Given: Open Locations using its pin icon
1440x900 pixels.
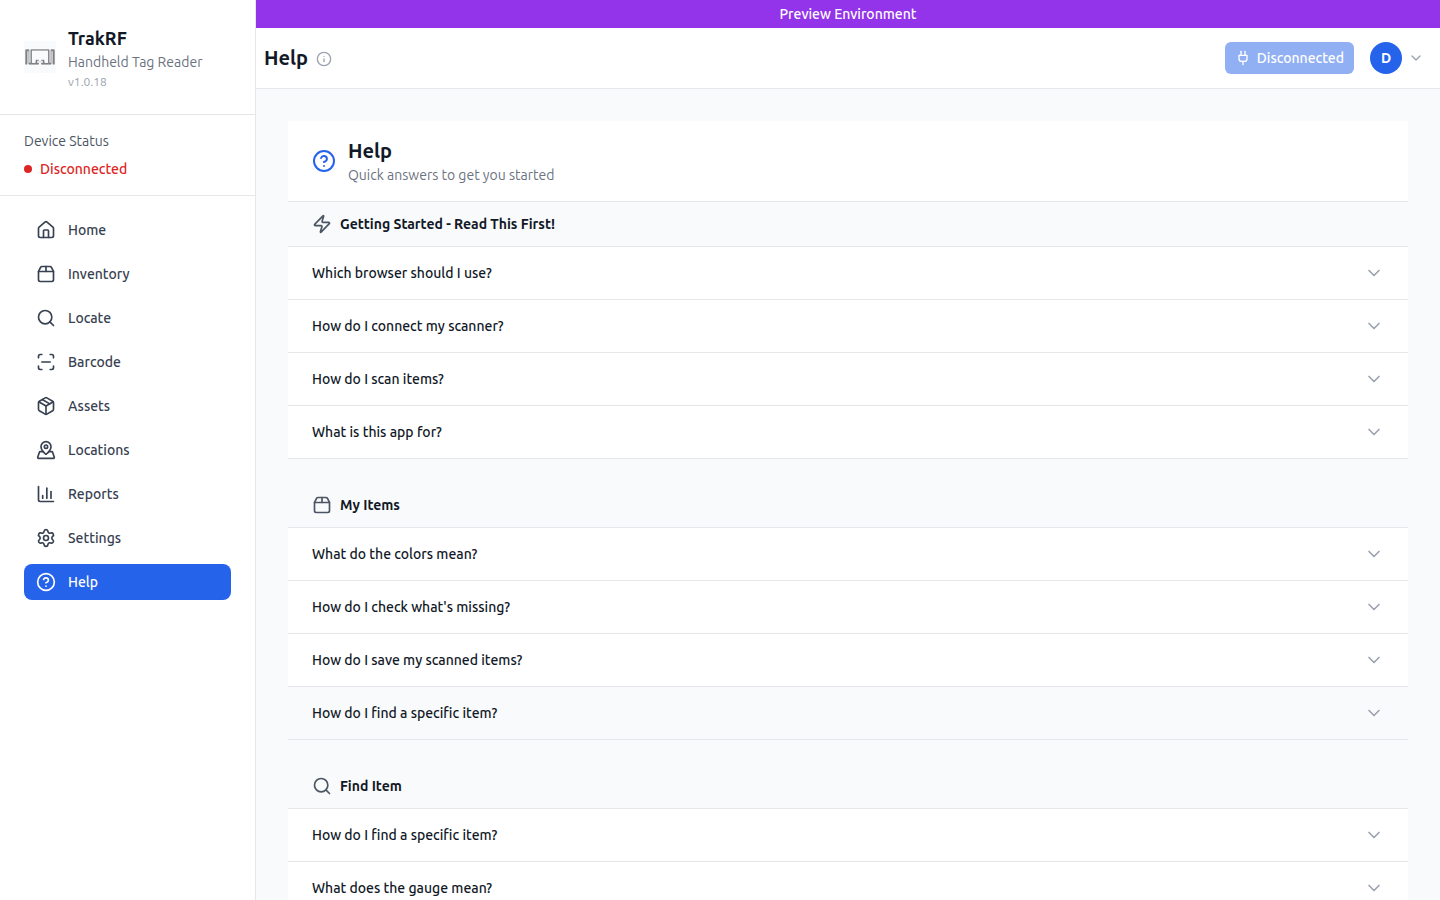Looking at the screenshot, I should [x=46, y=449].
